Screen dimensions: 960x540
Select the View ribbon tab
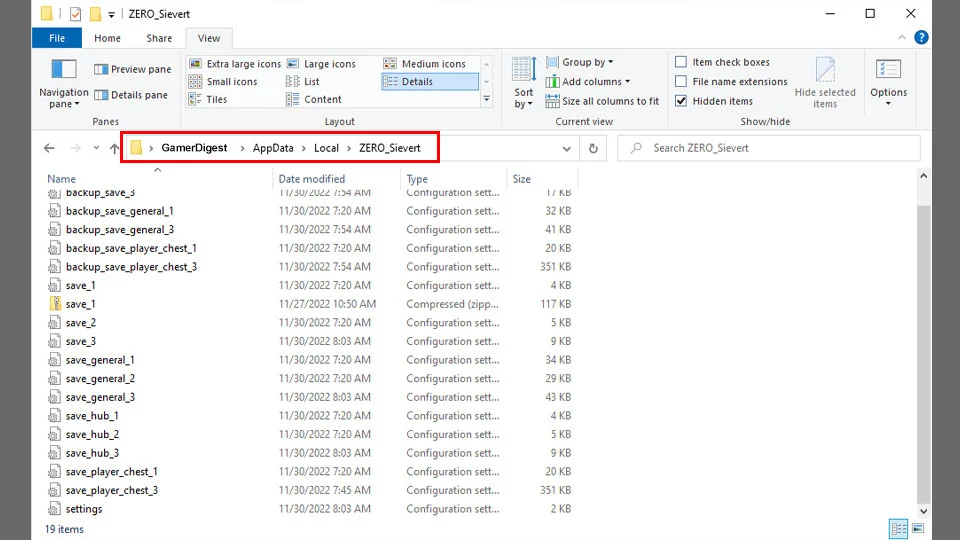[x=209, y=38]
